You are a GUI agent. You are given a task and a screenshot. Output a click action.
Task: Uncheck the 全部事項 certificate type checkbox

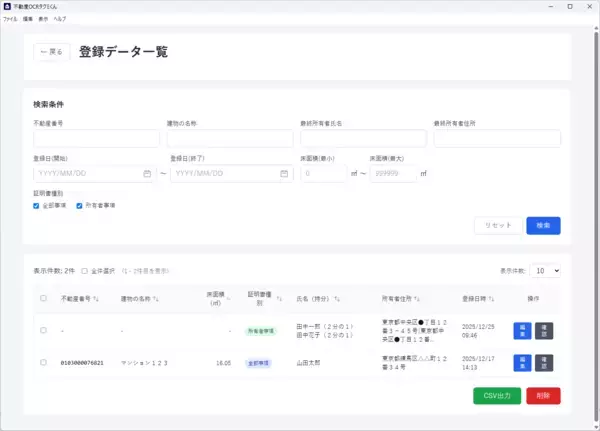36,206
